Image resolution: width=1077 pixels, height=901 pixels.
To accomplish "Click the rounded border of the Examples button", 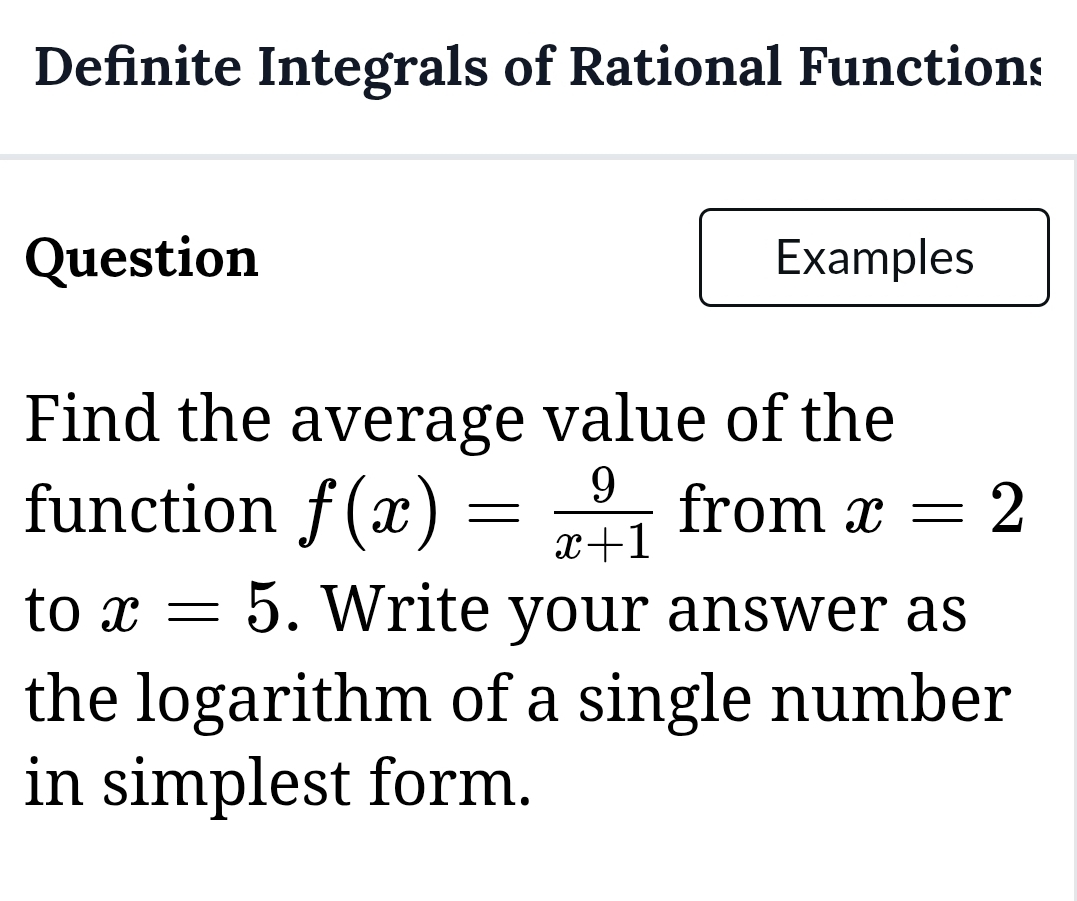I will 874,210.
